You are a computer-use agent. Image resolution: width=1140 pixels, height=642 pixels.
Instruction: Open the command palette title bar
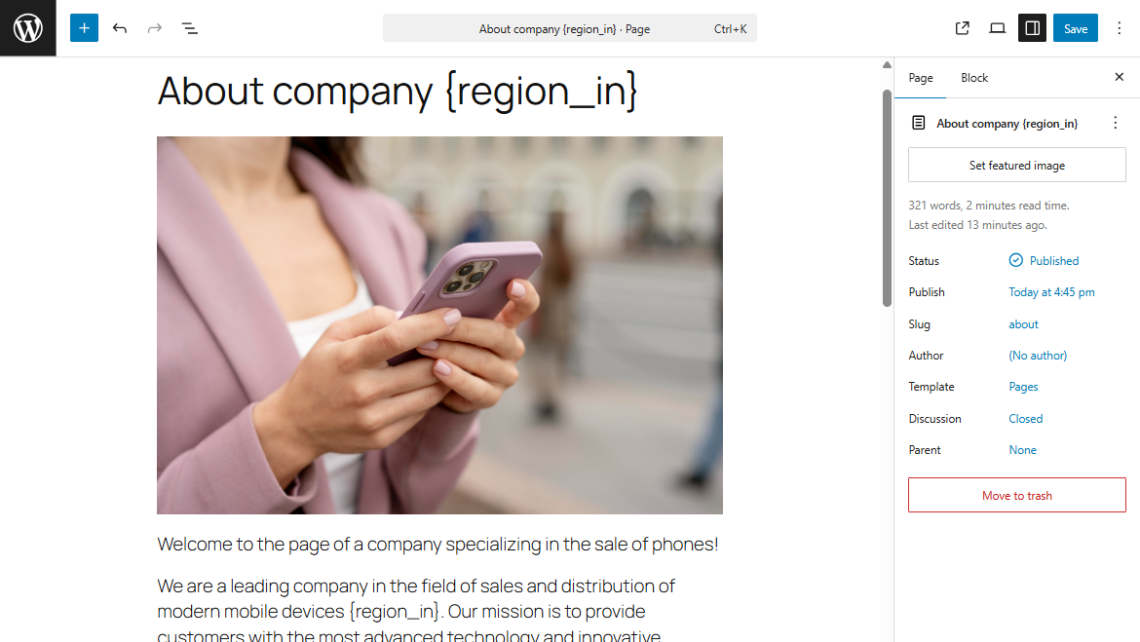569,28
